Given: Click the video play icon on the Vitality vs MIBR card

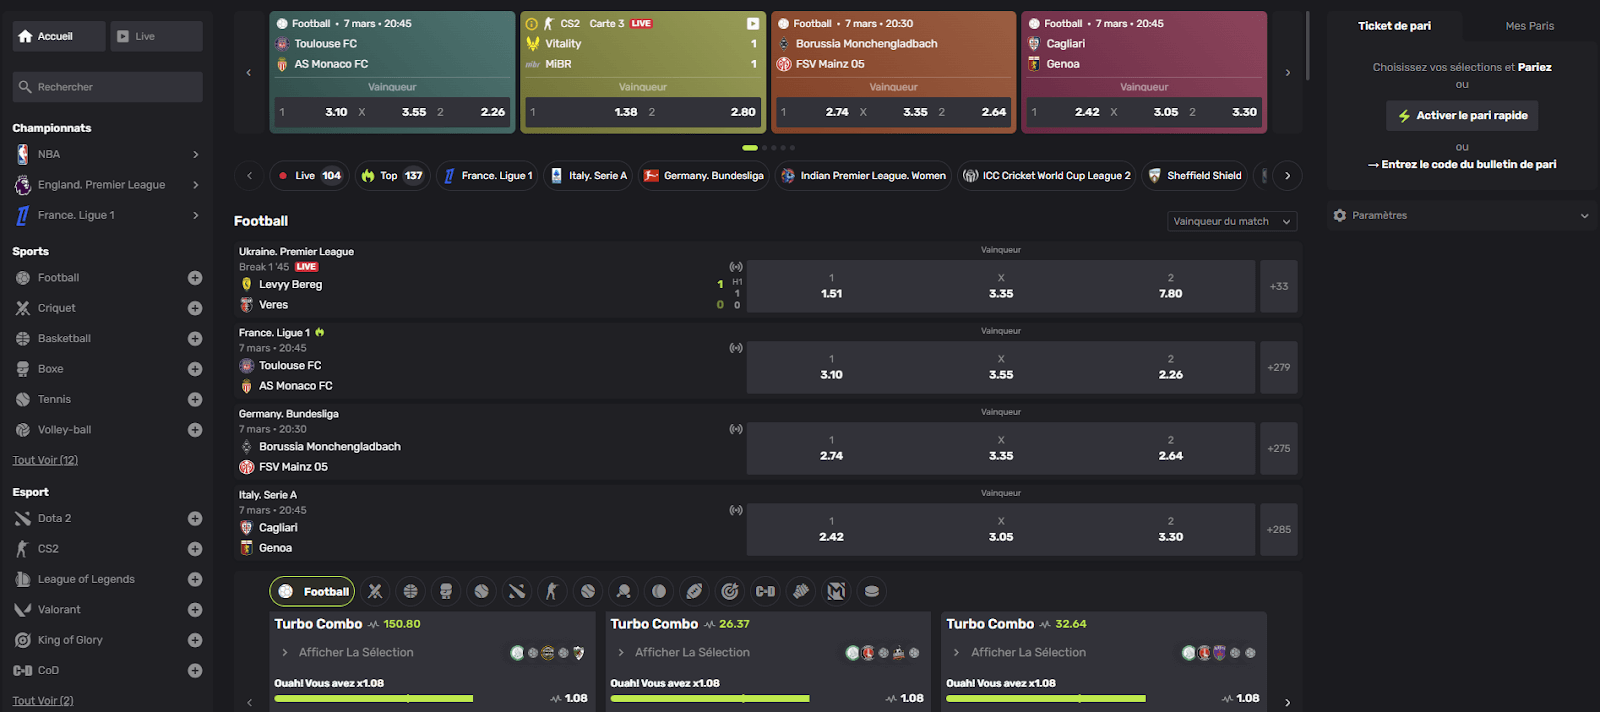Looking at the screenshot, I should [x=753, y=23].
